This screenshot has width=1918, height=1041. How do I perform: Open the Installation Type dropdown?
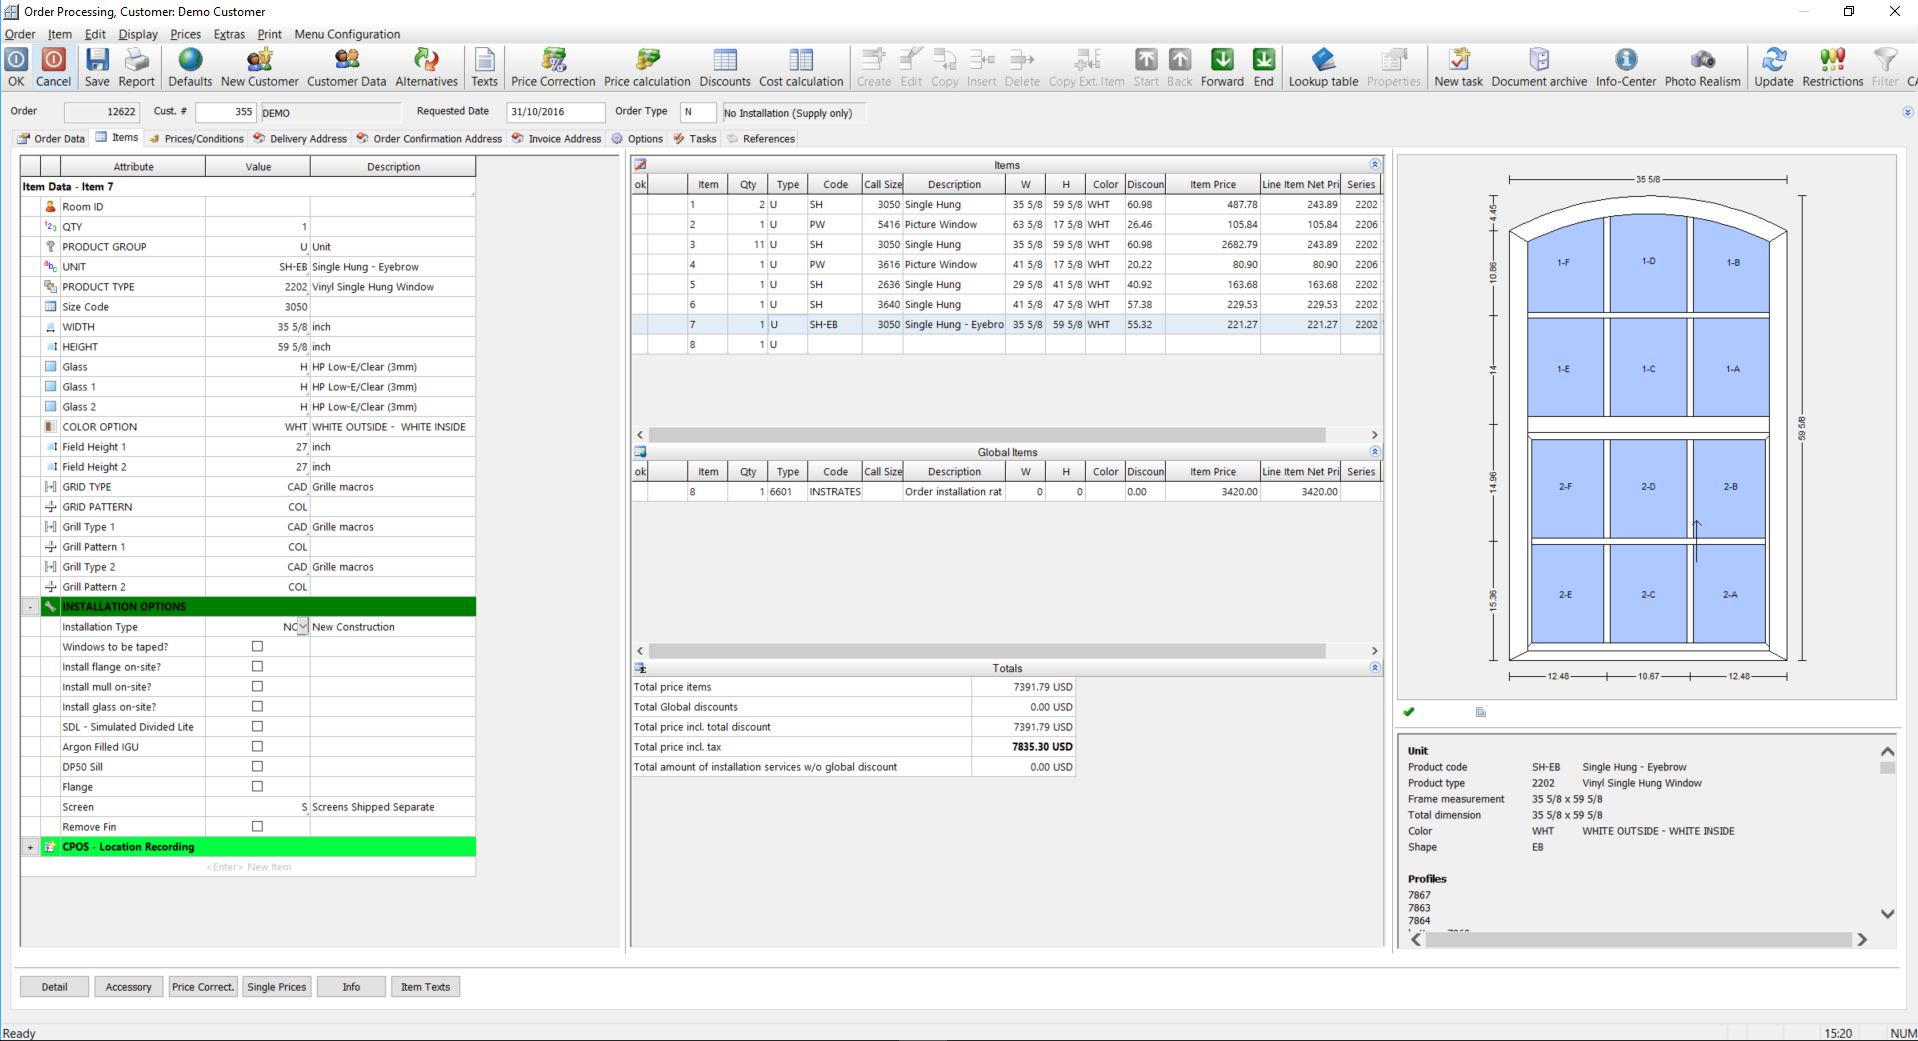(303, 627)
